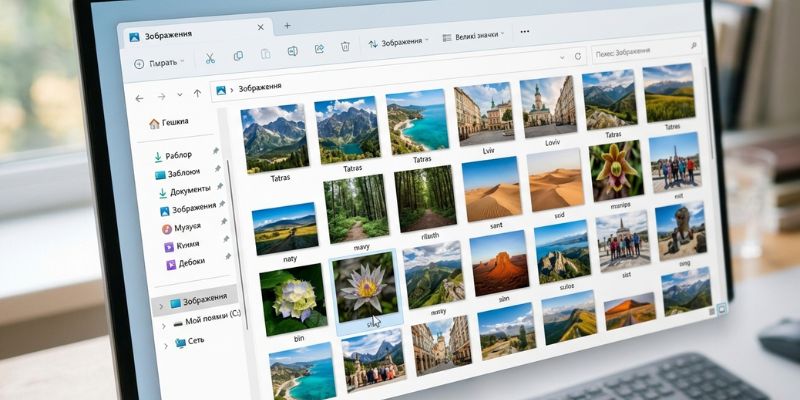Select the rllasth forest trail thumbnail
Image resolution: width=800 pixels, height=400 pixels.
[x=425, y=198]
